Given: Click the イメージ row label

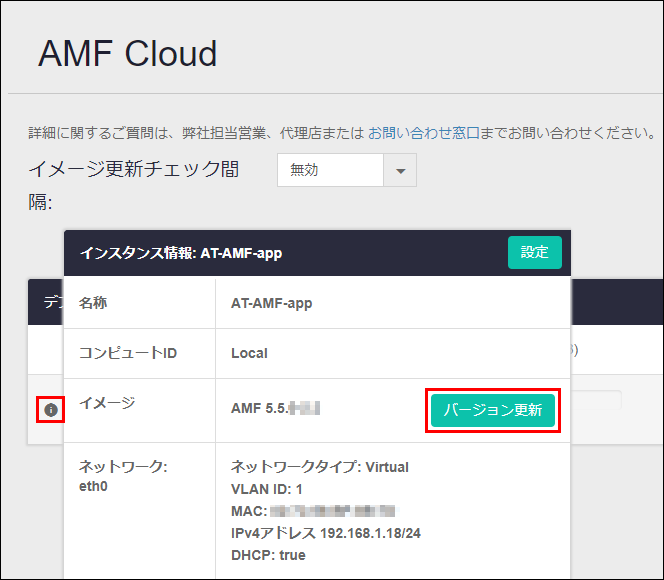Looking at the screenshot, I should coord(107,403).
